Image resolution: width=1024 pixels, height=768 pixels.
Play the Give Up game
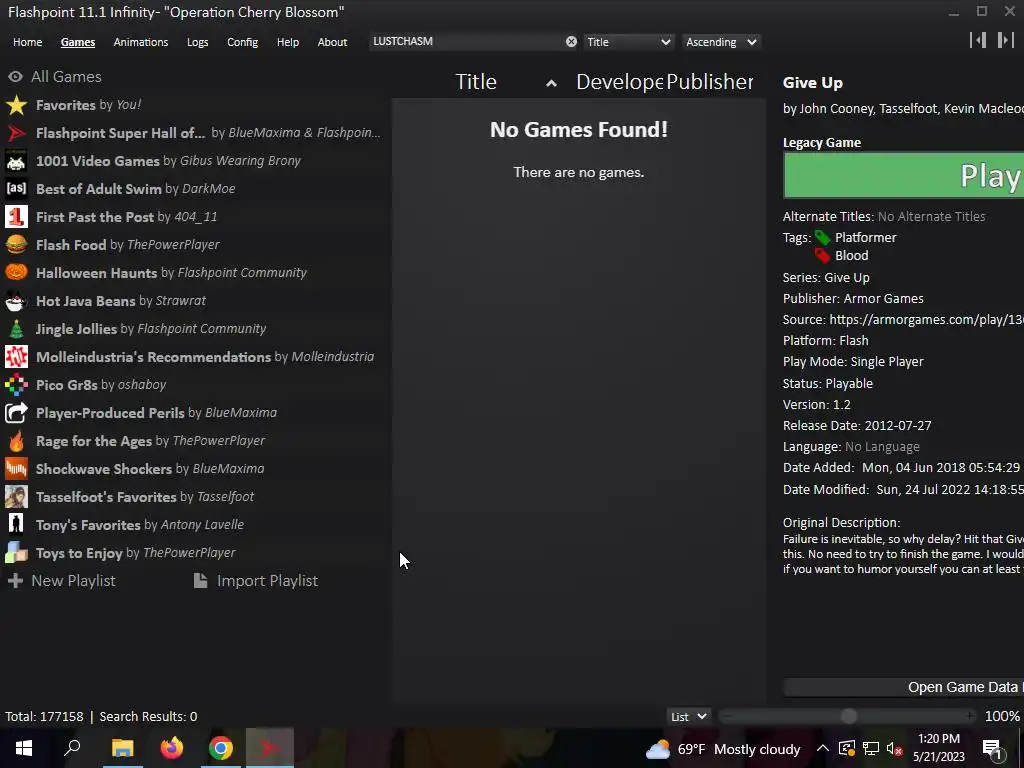point(904,175)
